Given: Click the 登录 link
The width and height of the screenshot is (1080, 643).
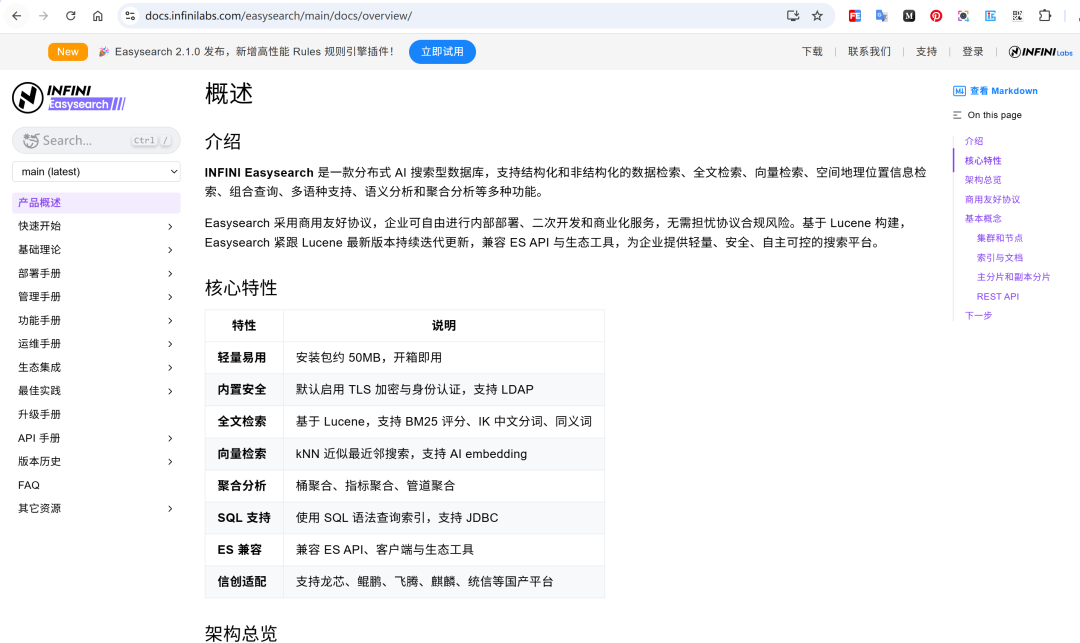Looking at the screenshot, I should click(973, 52).
